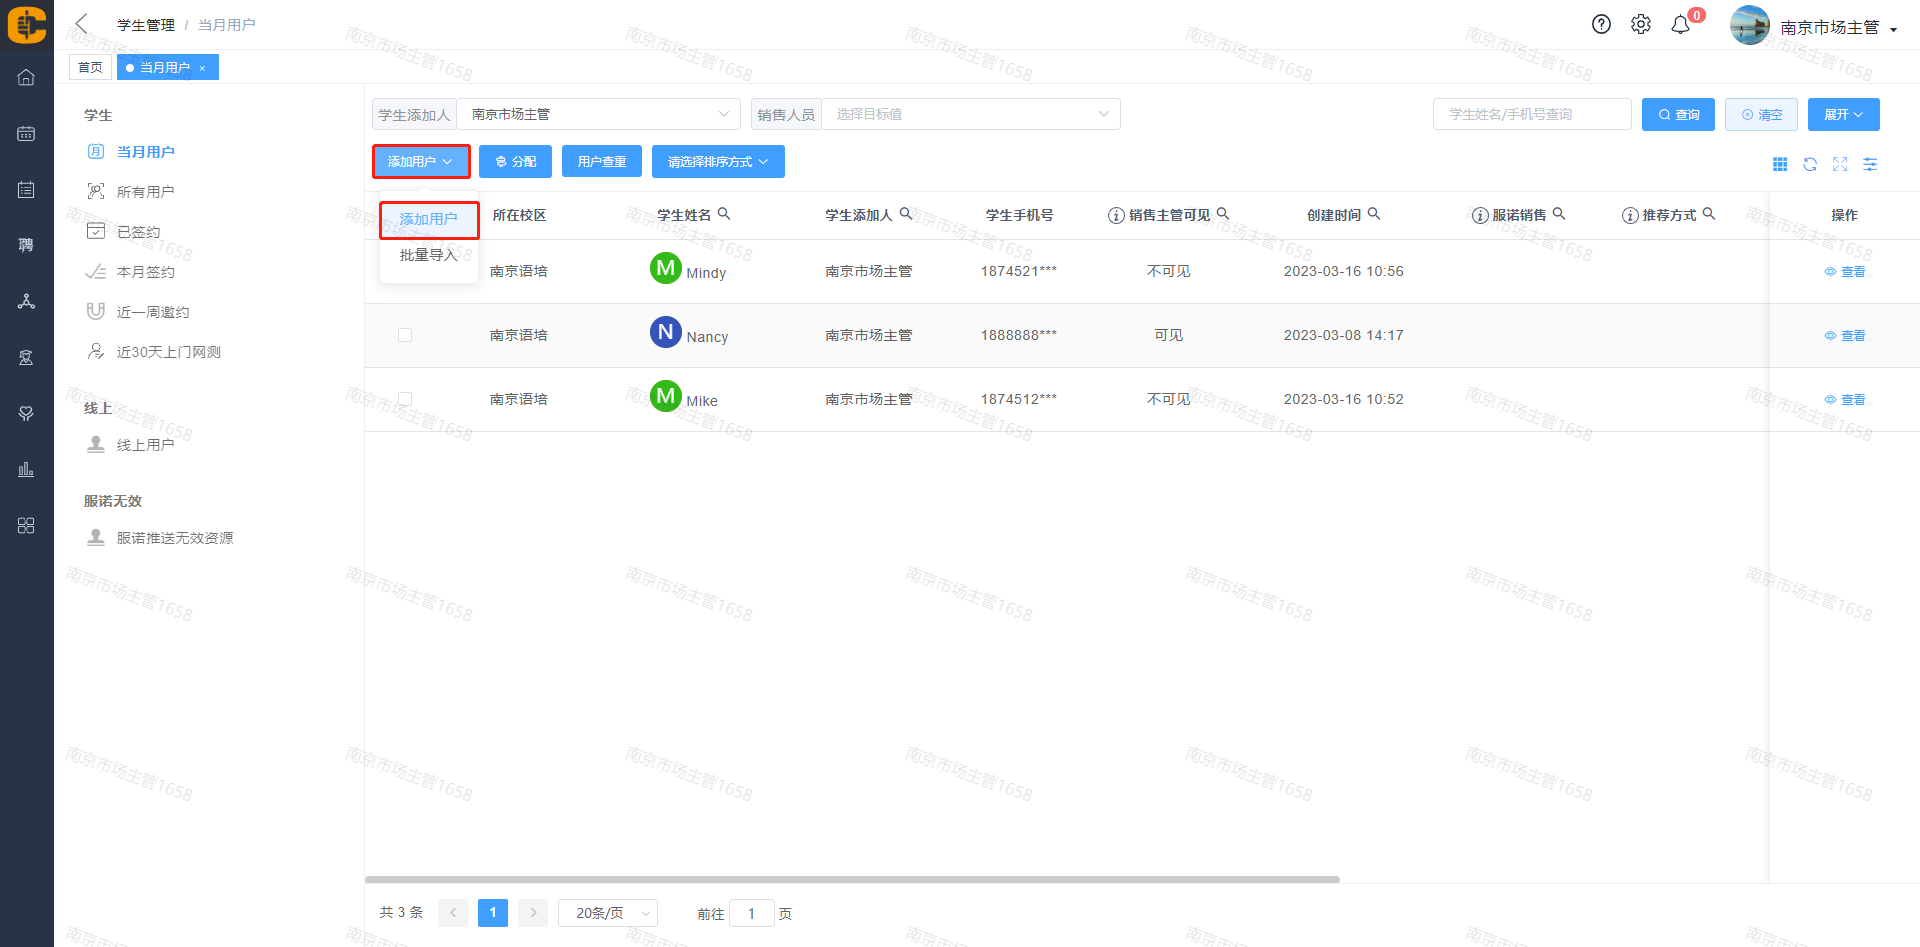Click search icon beside 学生姓名 column
1920x947 pixels.
point(724,214)
